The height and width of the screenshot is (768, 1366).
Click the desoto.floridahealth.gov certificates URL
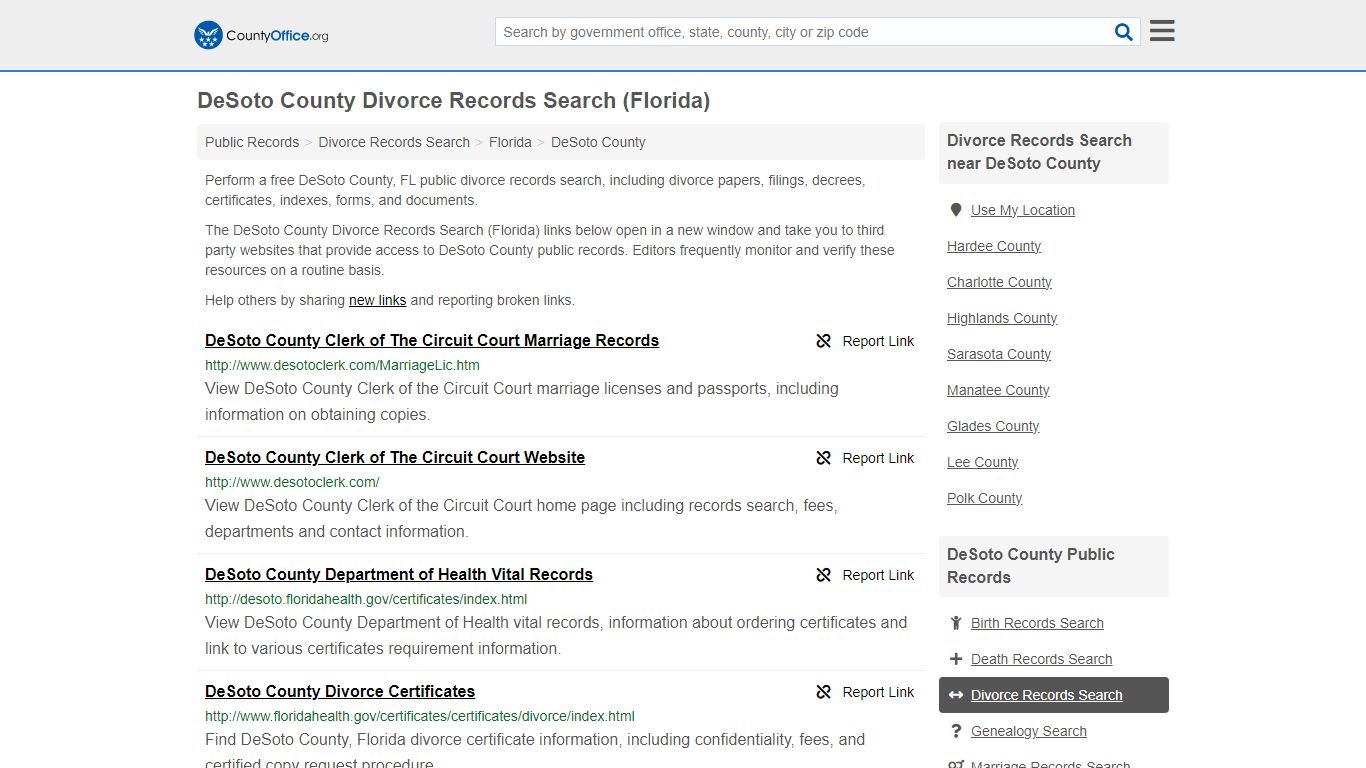click(x=366, y=599)
